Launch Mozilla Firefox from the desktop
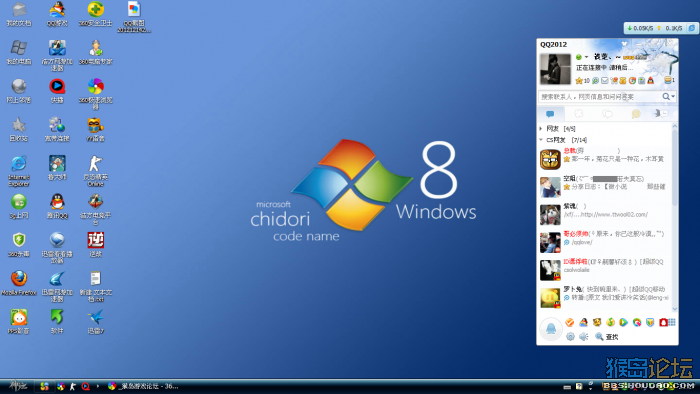Screen dimensions: 700x394 [x=19, y=283]
